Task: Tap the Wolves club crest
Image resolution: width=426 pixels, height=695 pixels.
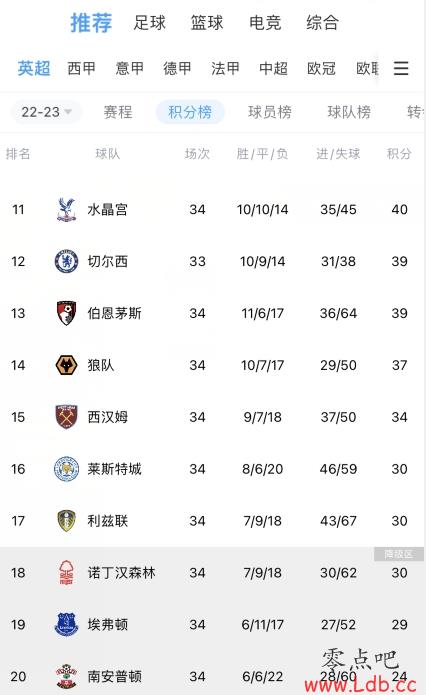Action: [x=66, y=365]
